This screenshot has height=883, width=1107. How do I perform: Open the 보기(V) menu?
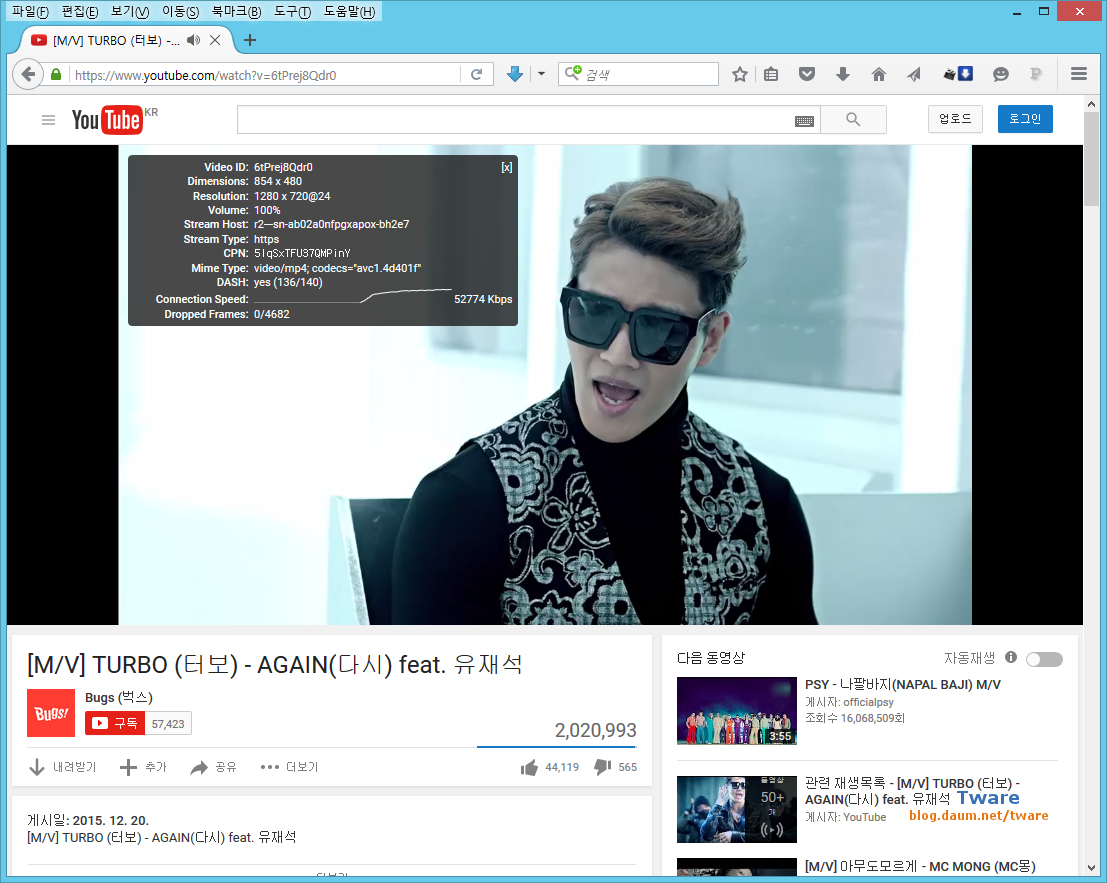tap(130, 11)
